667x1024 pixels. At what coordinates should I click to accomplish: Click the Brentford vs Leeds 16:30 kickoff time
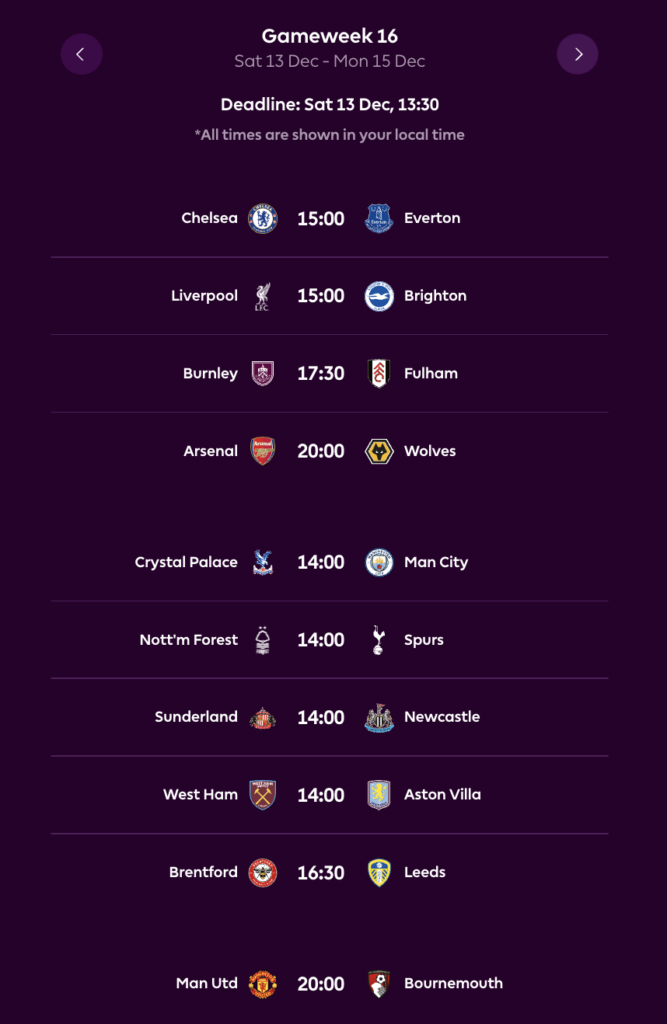pyautogui.click(x=320, y=872)
